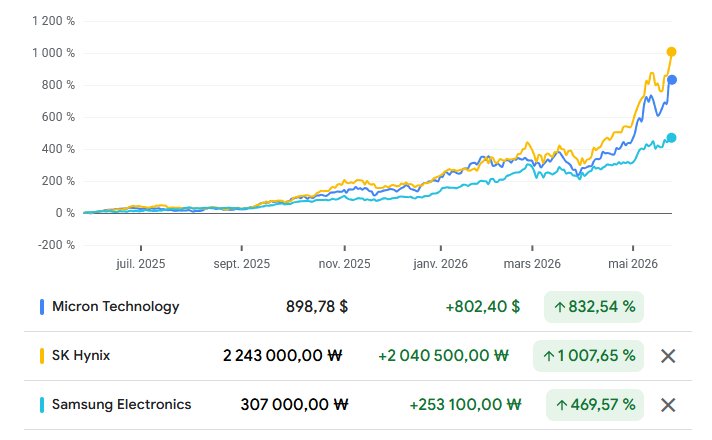Screen dimensions: 712x440
Task: Click the Micron Technology stock name
Action: pyautogui.click(x=115, y=307)
